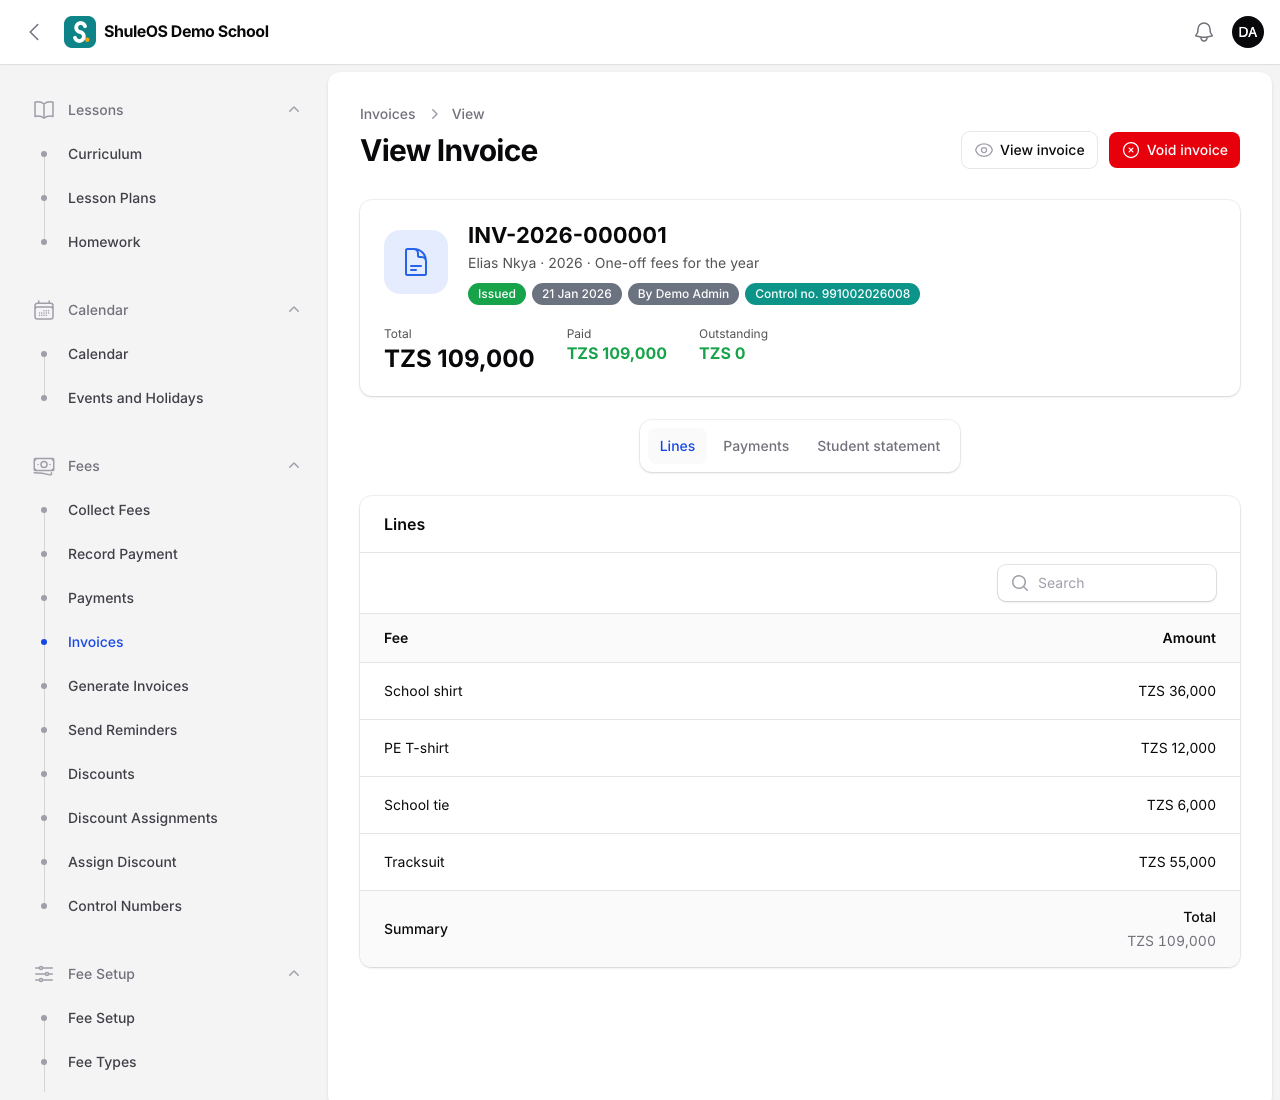Collapse the Lessons section chevron
Image resolution: width=1280 pixels, height=1100 pixels.
point(294,110)
